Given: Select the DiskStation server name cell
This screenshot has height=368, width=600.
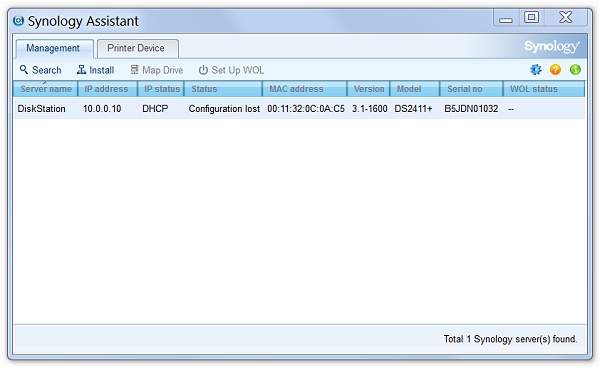Looking at the screenshot, I should point(41,109).
